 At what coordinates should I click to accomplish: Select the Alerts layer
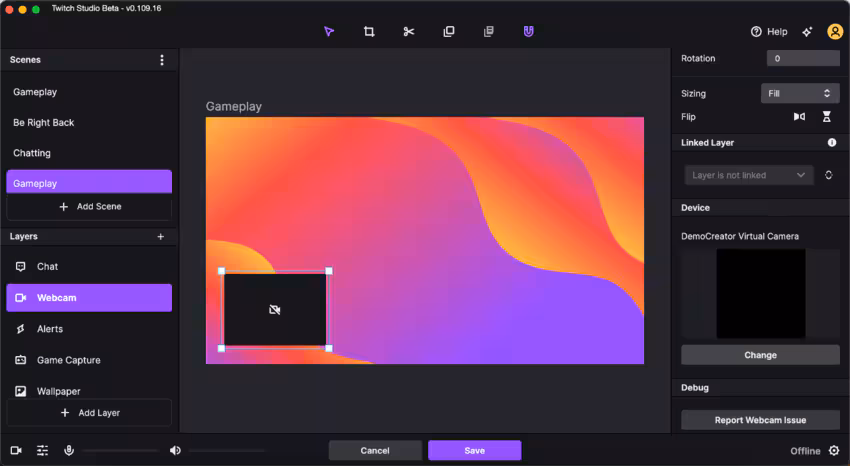(x=89, y=329)
